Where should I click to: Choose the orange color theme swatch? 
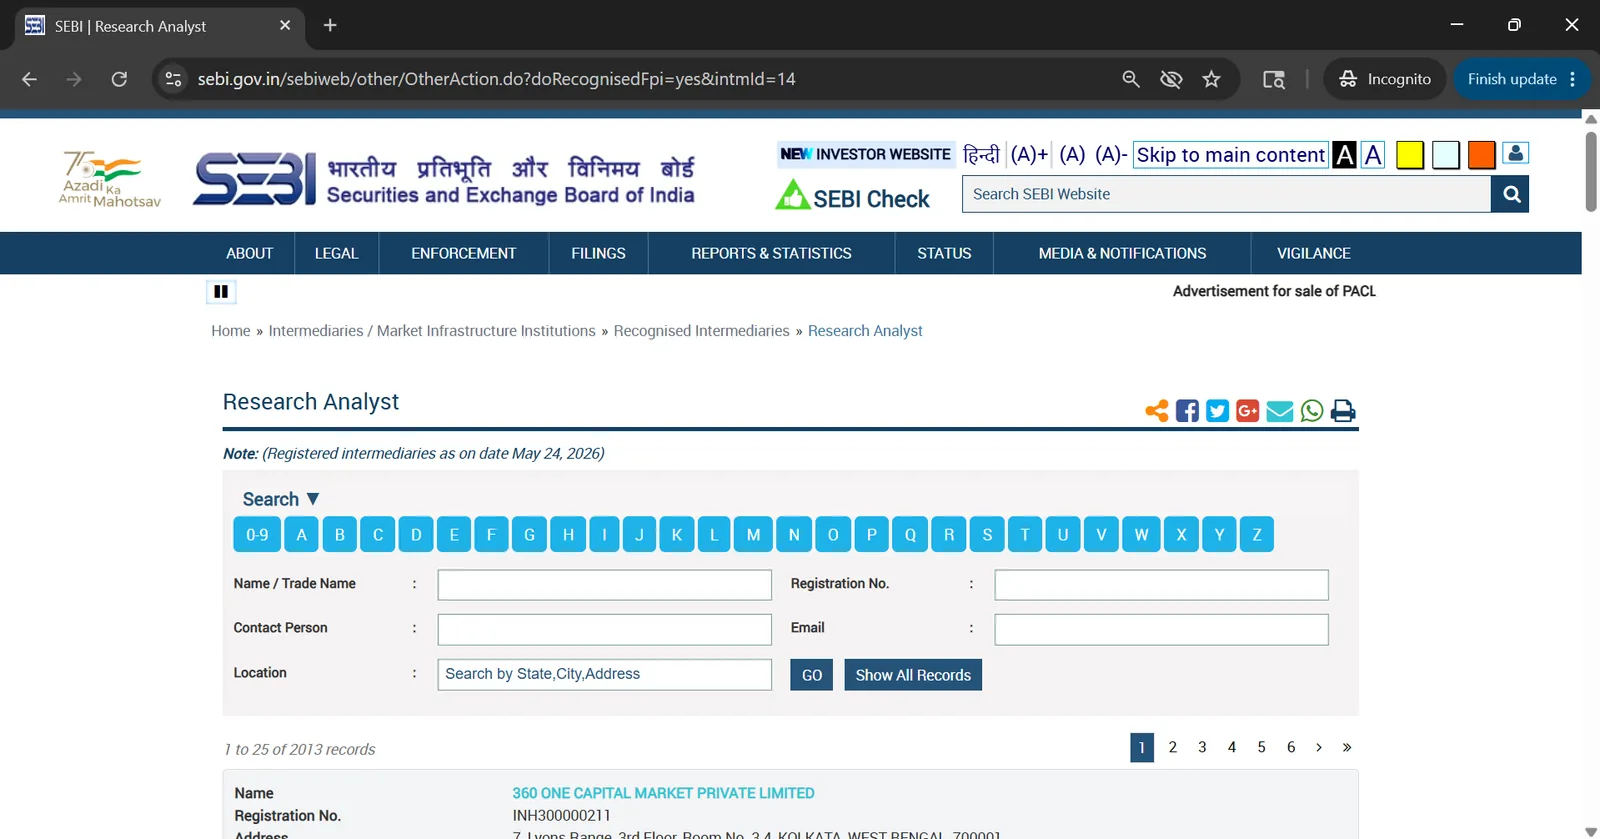(x=1481, y=155)
